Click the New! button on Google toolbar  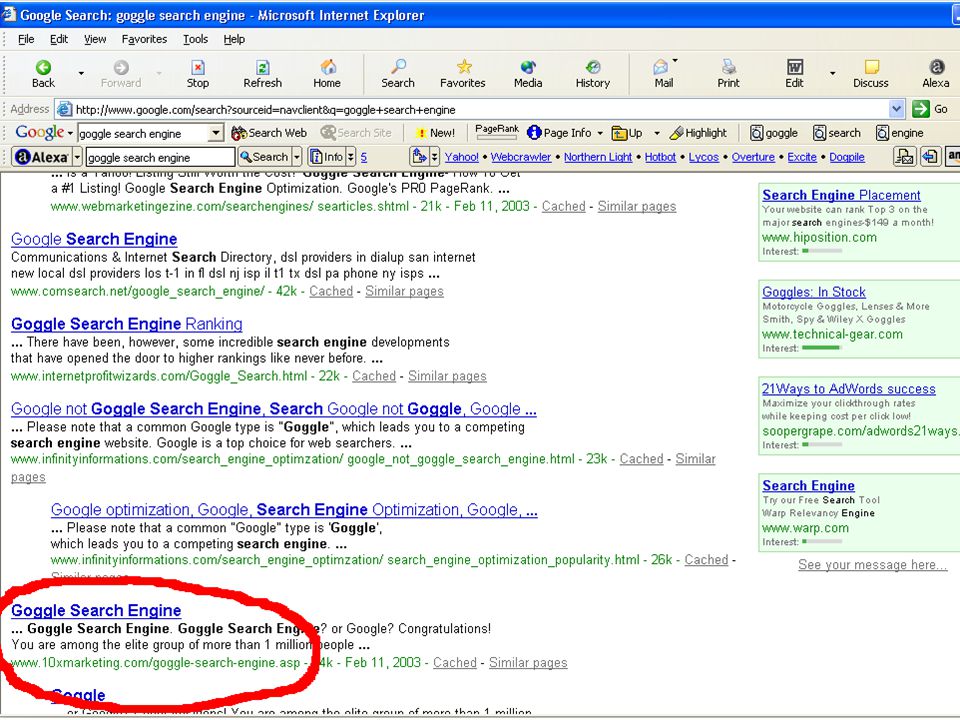point(435,133)
